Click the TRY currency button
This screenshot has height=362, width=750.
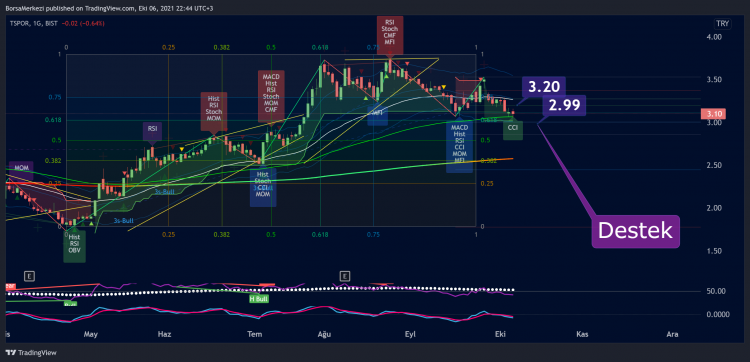(x=721, y=23)
